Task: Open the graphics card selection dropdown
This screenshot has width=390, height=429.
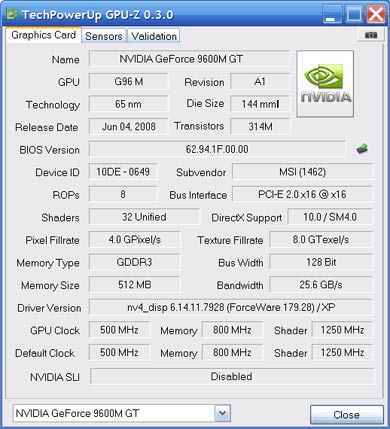Action: [x=222, y=413]
